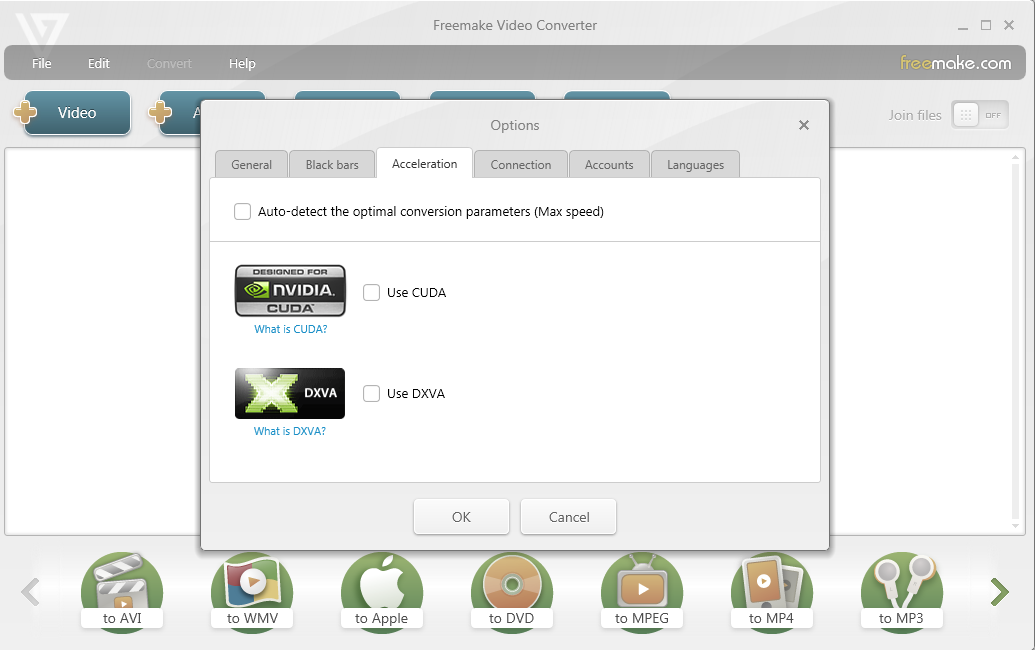Tick the Use DXVA checkbox
This screenshot has width=1035, height=650.
(x=372, y=394)
